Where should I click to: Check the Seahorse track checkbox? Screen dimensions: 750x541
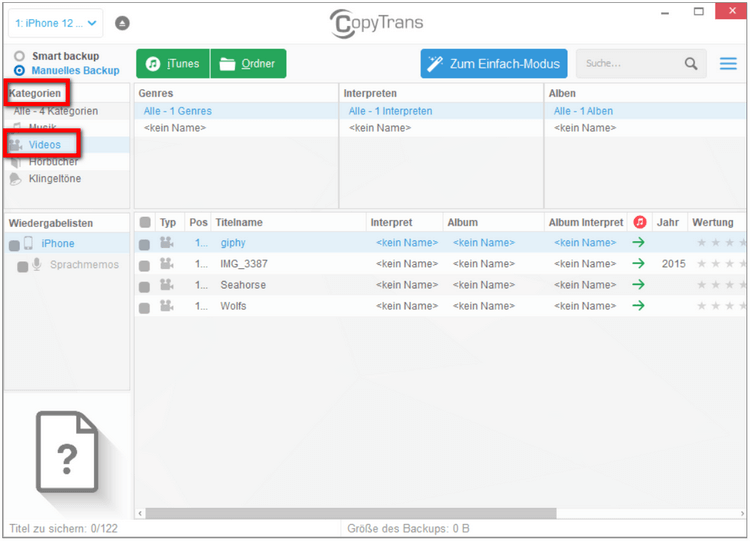click(x=144, y=287)
